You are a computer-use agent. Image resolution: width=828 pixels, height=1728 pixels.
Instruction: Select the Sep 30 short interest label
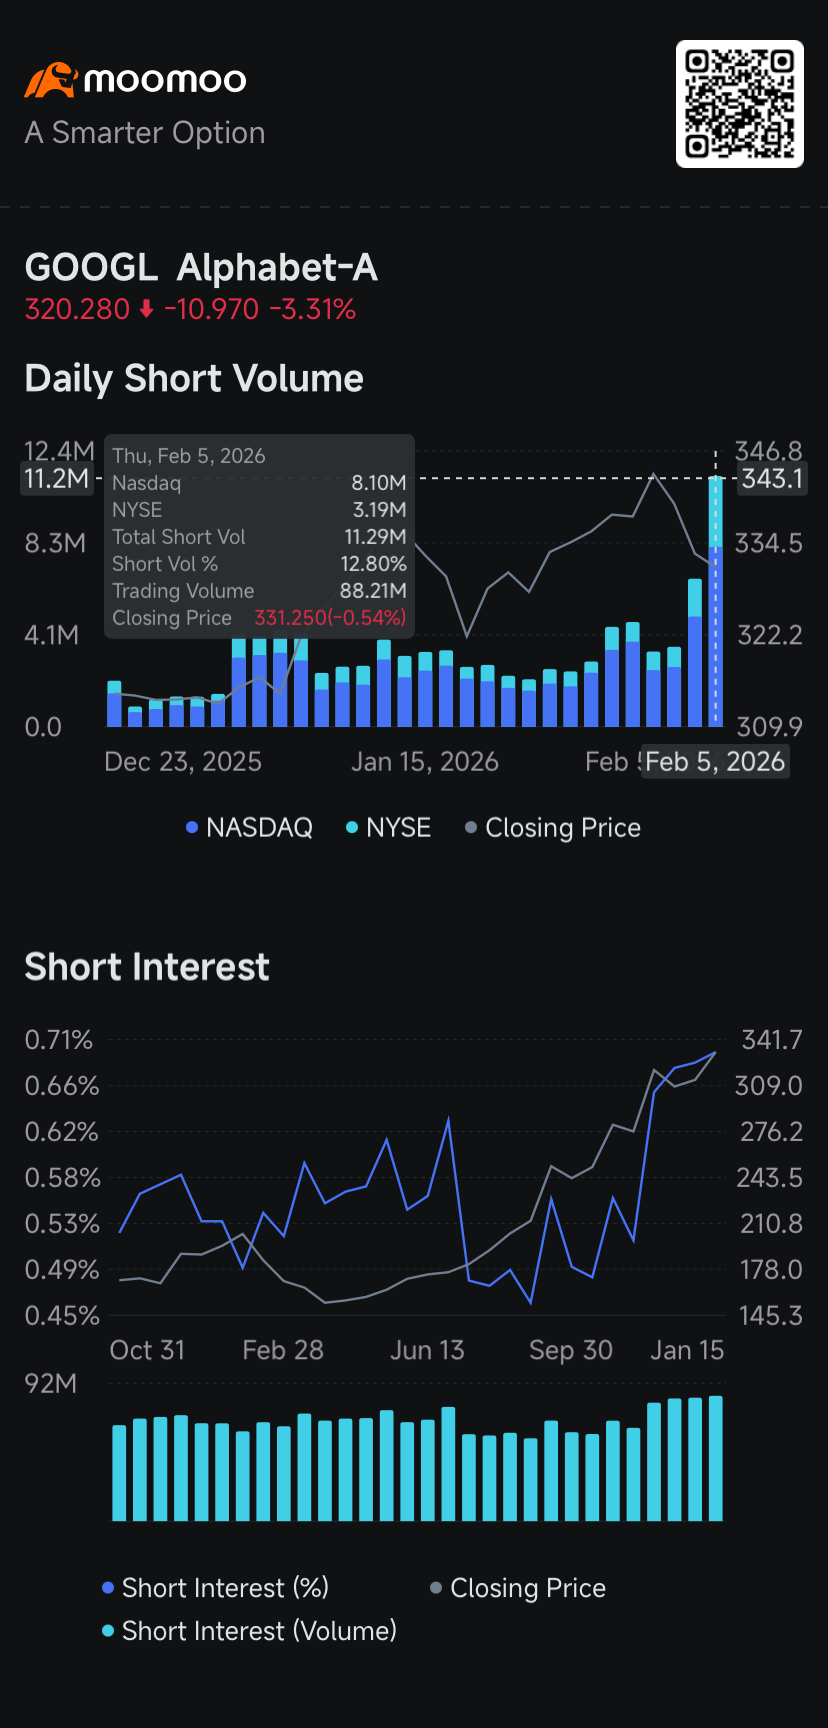coord(571,1350)
